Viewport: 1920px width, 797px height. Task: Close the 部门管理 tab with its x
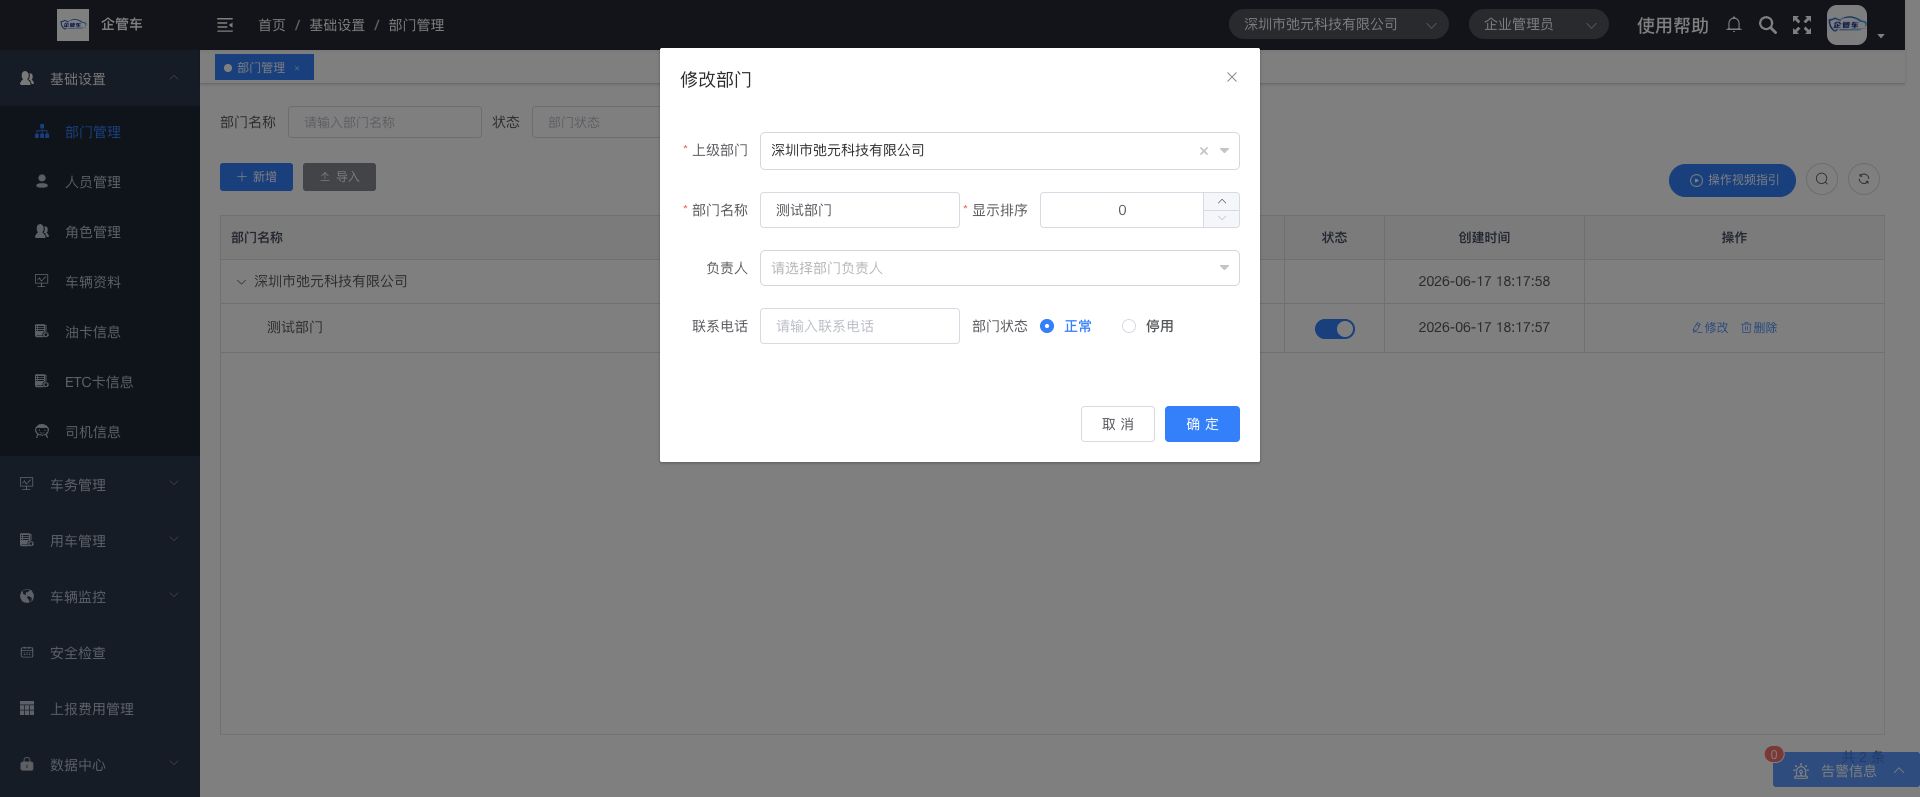297,68
